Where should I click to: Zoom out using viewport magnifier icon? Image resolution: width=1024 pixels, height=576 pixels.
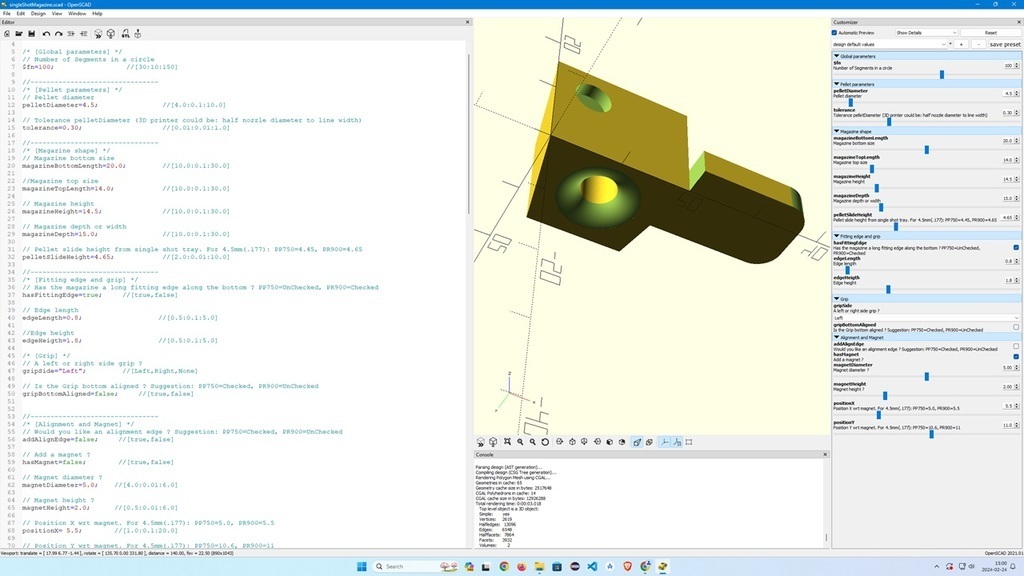point(533,442)
